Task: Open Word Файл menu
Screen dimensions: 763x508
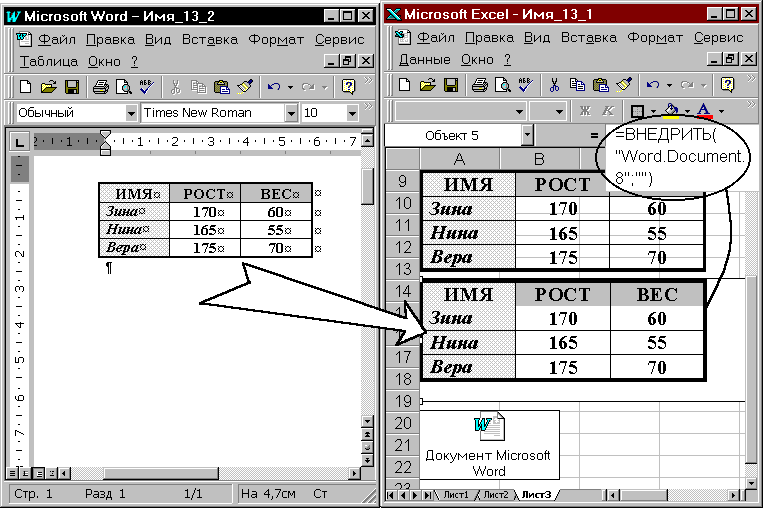Action: tap(57, 39)
